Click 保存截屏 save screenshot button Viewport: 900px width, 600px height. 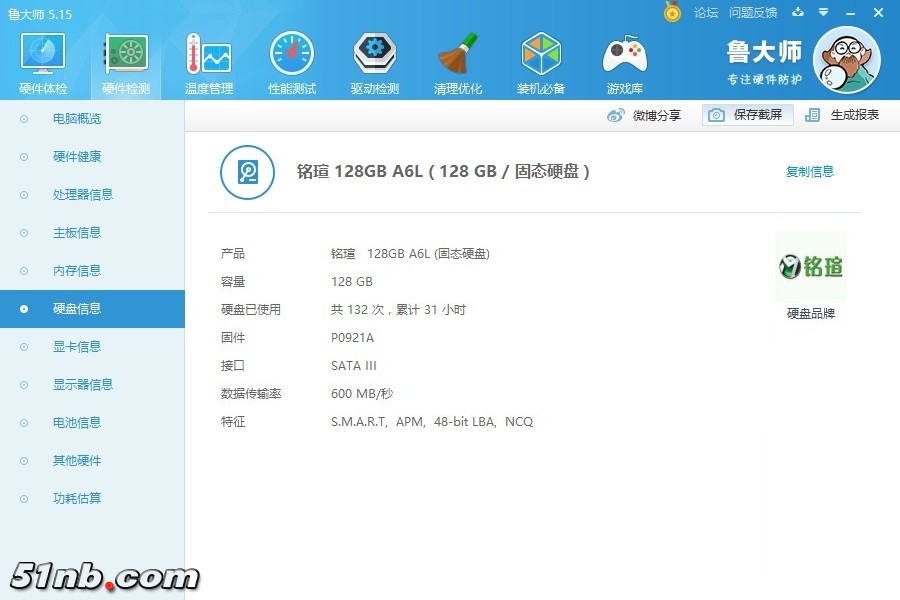(747, 115)
